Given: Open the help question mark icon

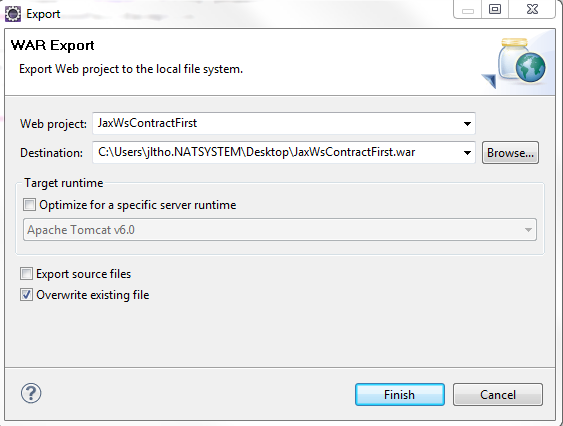Looking at the screenshot, I should point(31,393).
